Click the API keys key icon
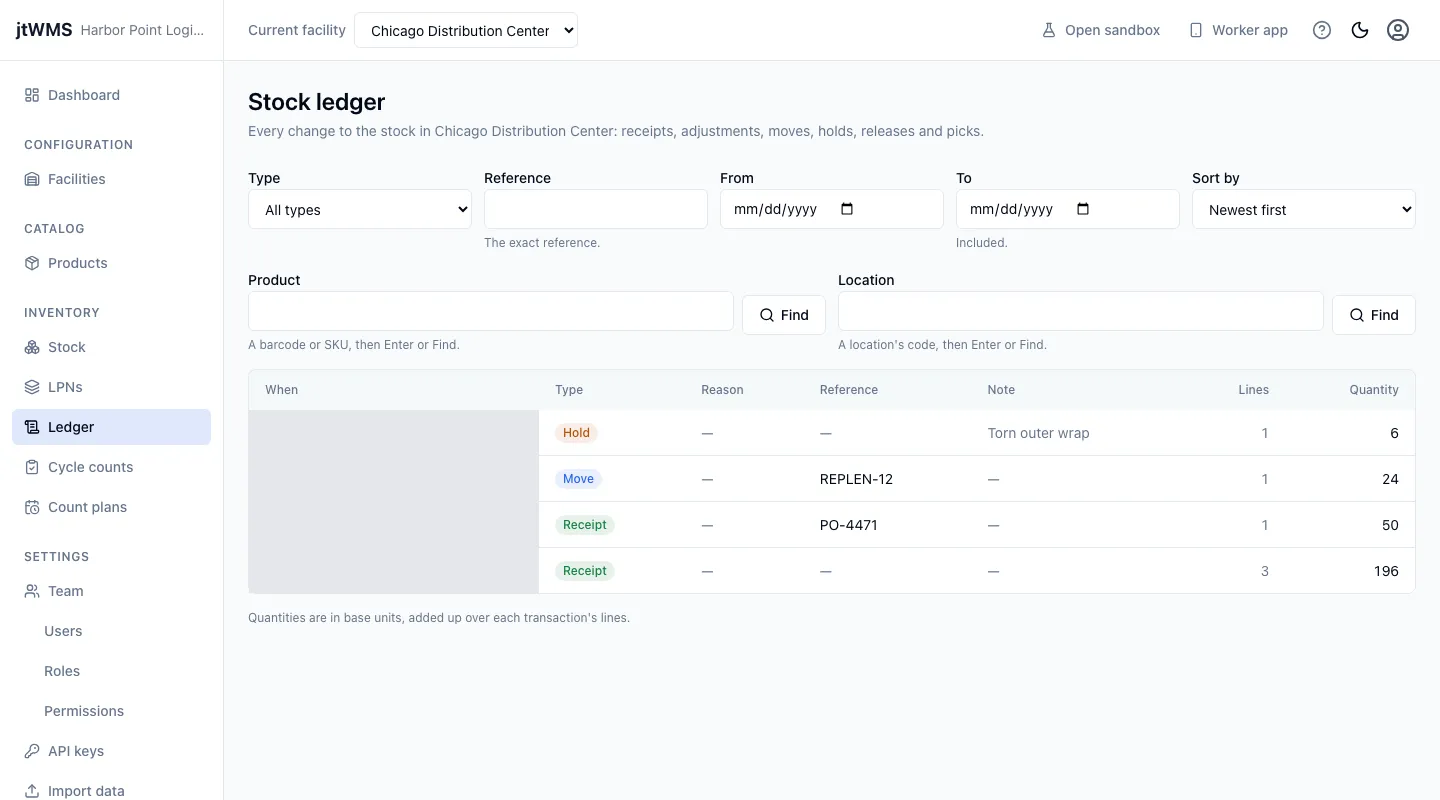The height and width of the screenshot is (800, 1440). click(32, 751)
